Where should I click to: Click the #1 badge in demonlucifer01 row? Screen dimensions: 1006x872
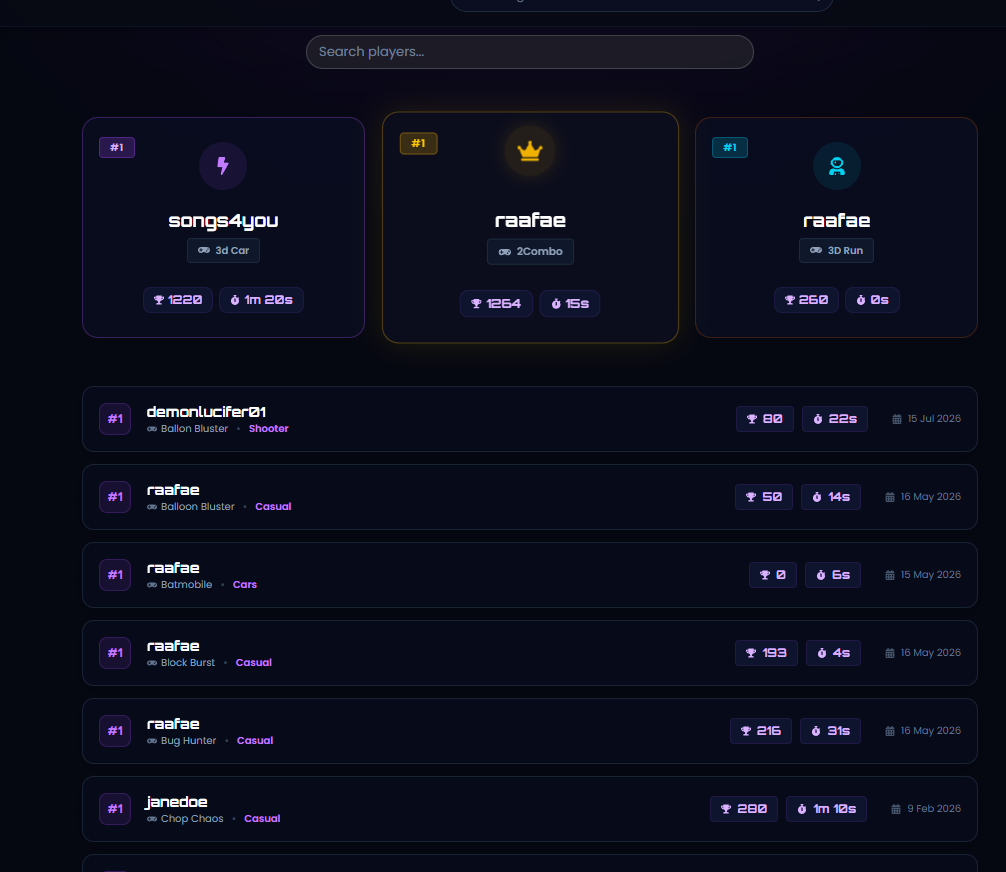[x=115, y=419]
